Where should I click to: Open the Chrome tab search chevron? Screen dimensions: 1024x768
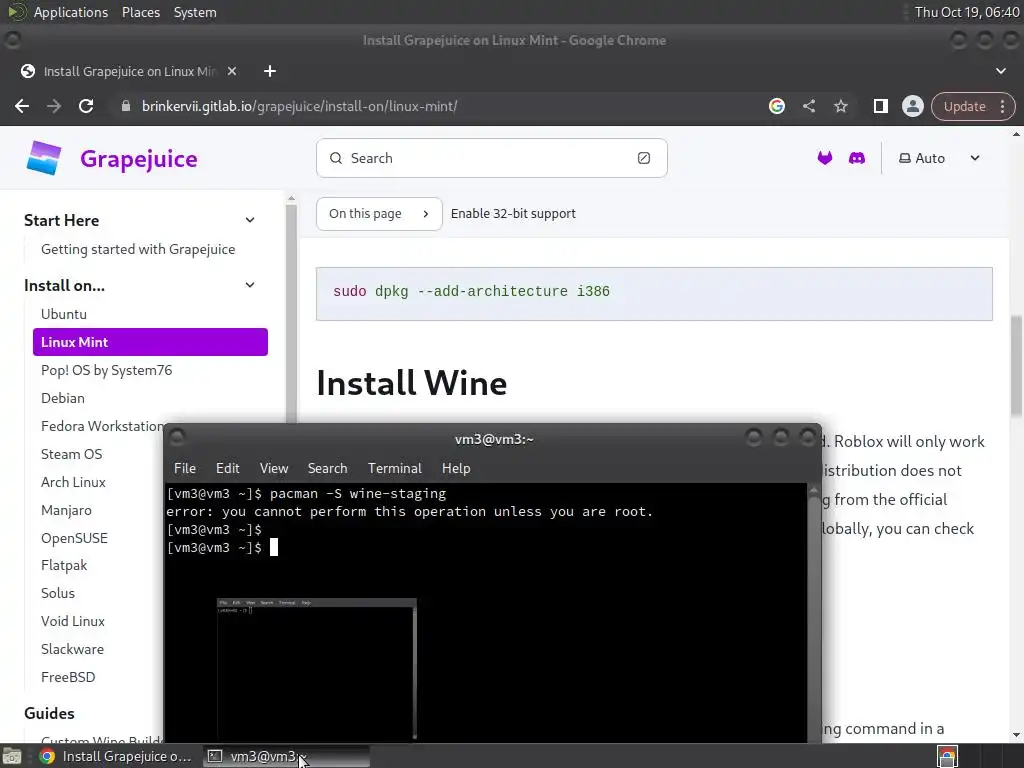tap(1000, 71)
